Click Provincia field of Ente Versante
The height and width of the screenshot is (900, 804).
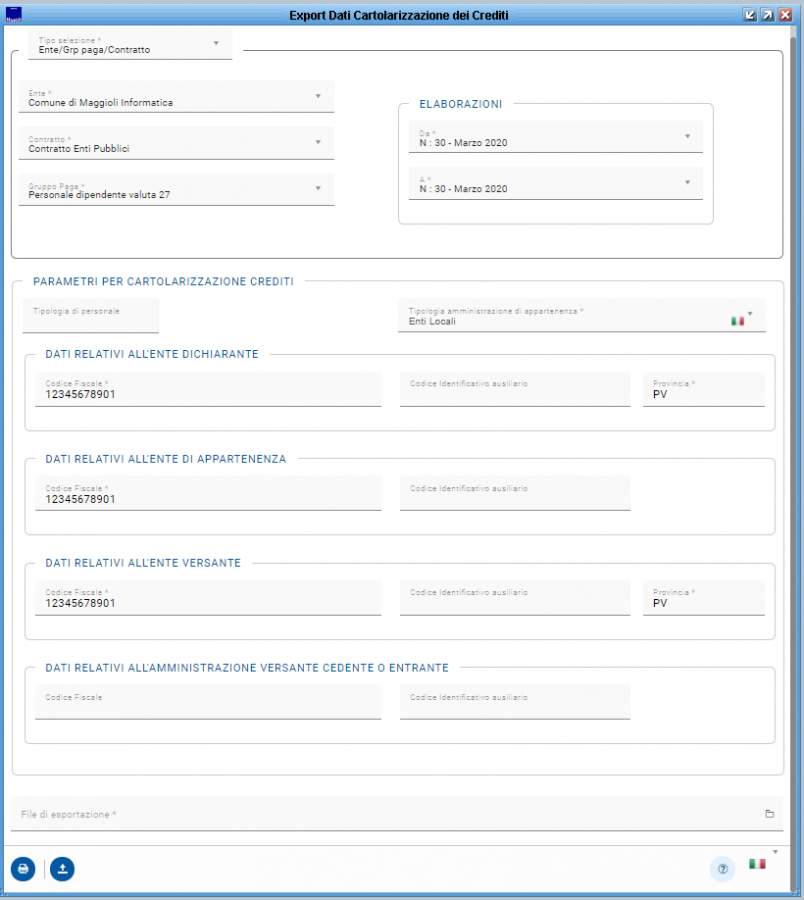click(704, 598)
